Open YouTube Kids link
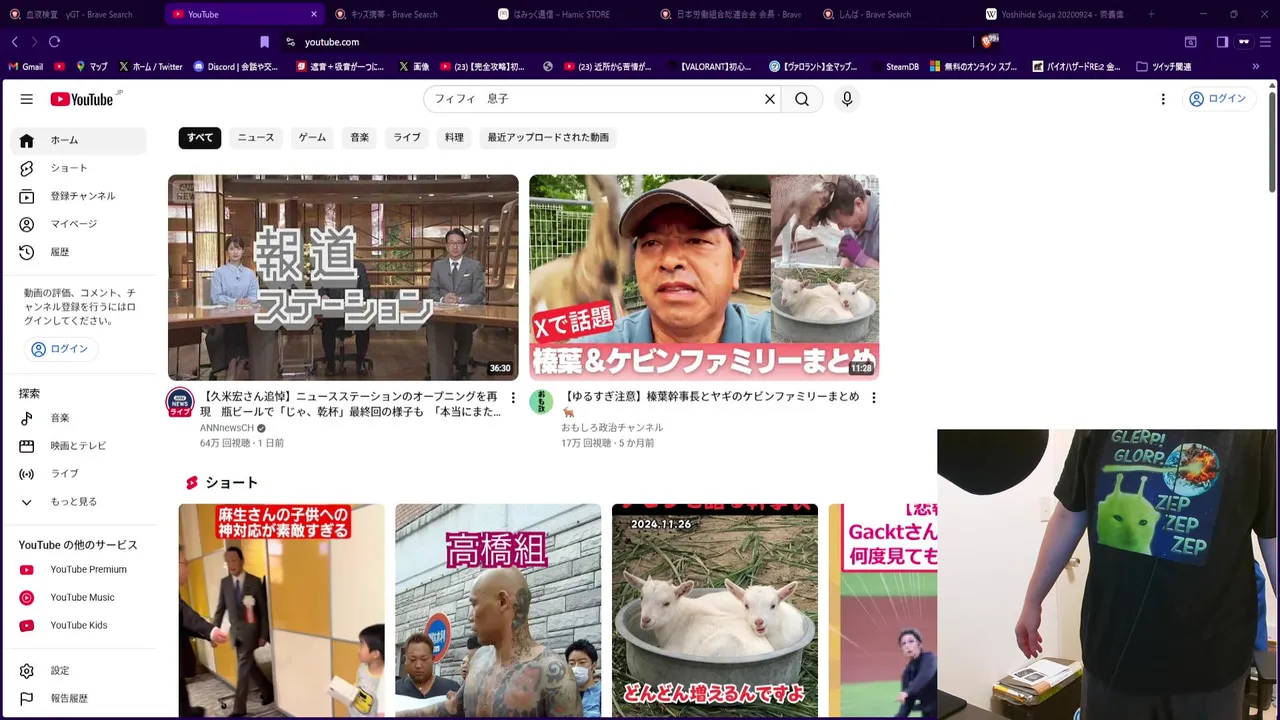This screenshot has height=720, width=1280. [x=78, y=626]
